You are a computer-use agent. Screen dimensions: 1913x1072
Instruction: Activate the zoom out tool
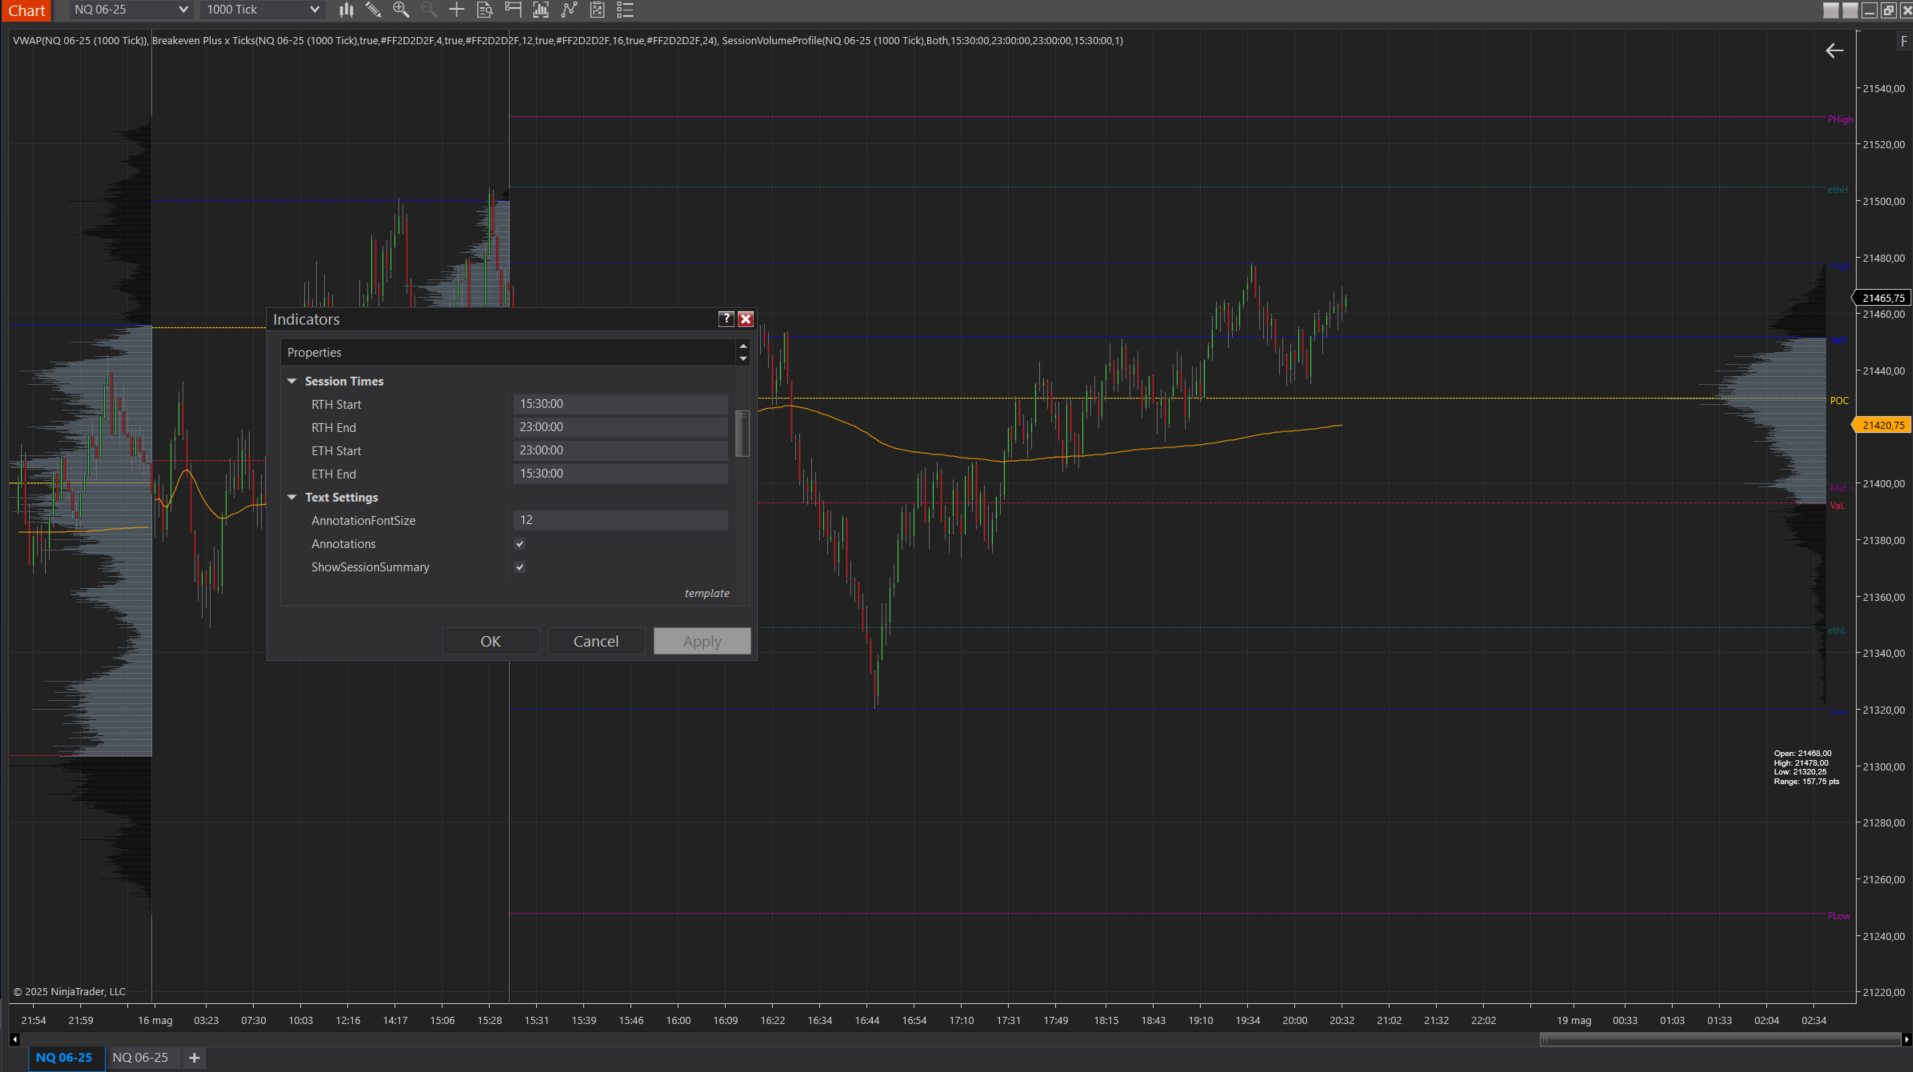tap(428, 9)
